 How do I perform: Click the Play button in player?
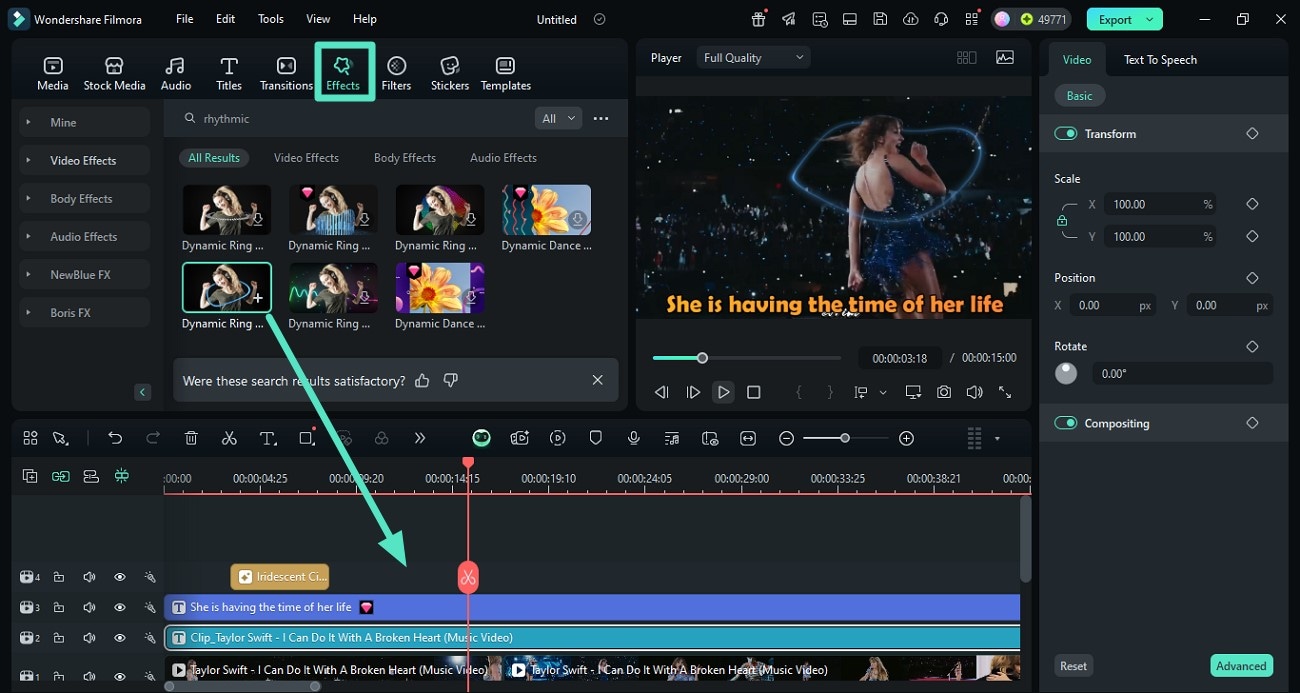point(723,393)
